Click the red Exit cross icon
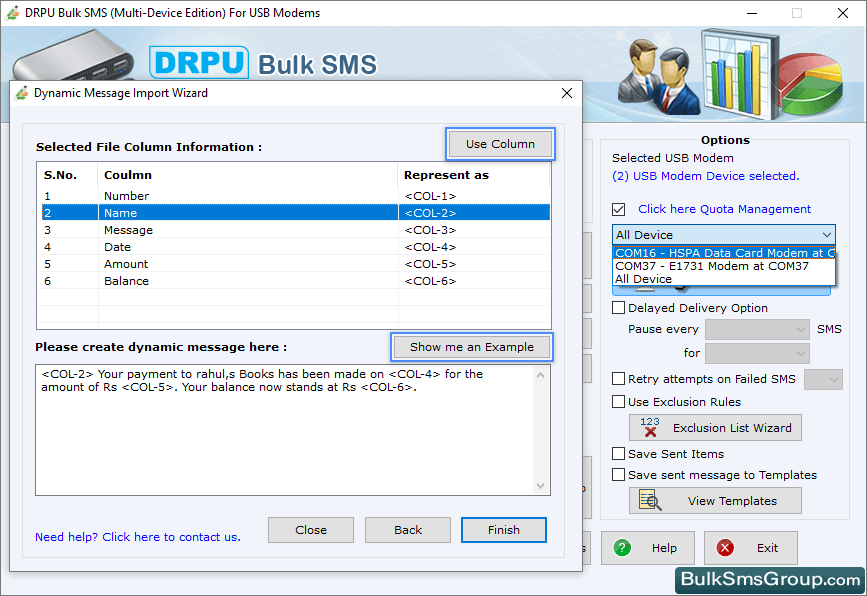Image resolution: width=867 pixels, height=596 pixels. click(725, 548)
